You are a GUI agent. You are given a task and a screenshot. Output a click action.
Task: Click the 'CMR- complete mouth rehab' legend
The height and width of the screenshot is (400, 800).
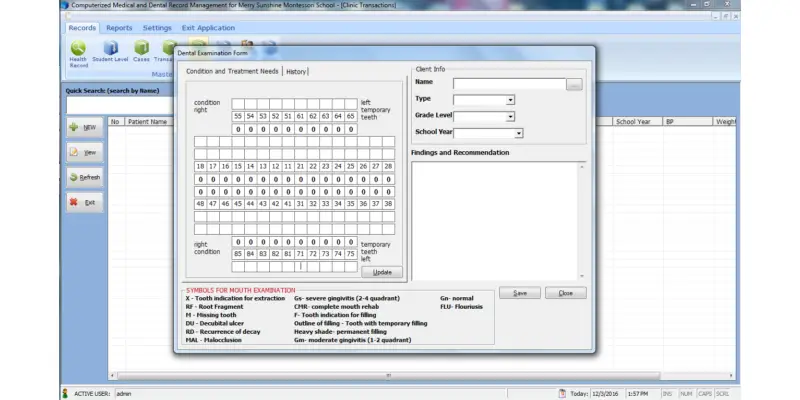[337, 307]
